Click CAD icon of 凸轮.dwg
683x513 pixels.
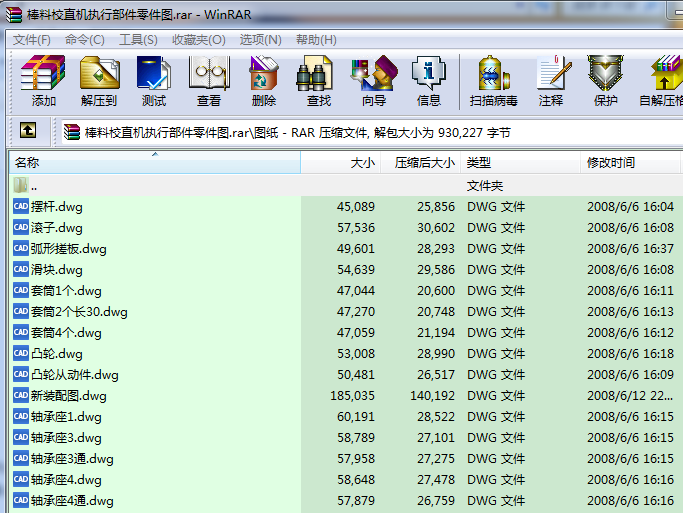click(20, 353)
